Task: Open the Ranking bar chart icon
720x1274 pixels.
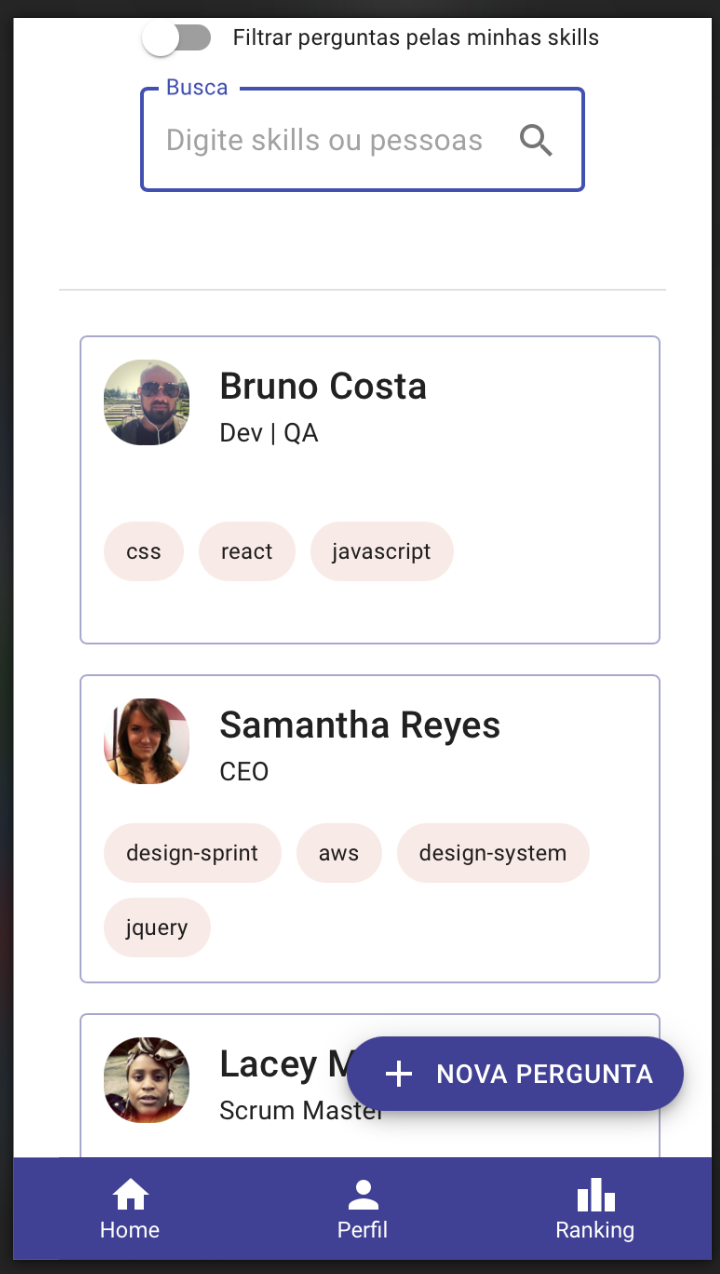Action: 595,1194
